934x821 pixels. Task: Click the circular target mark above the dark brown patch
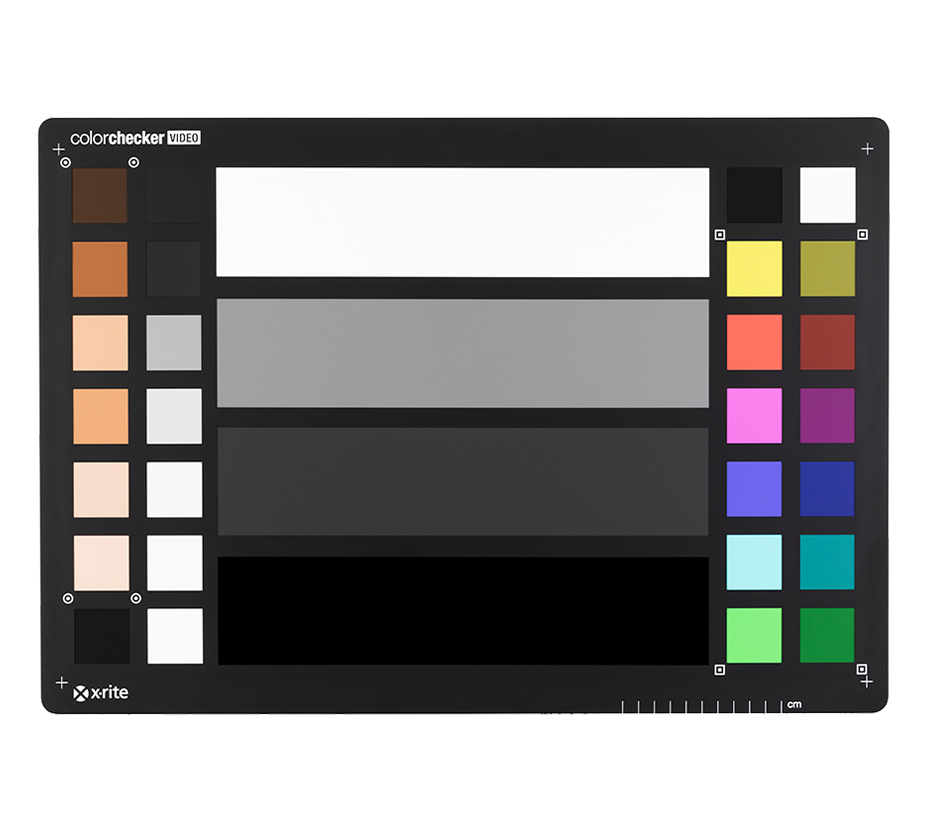[65, 162]
